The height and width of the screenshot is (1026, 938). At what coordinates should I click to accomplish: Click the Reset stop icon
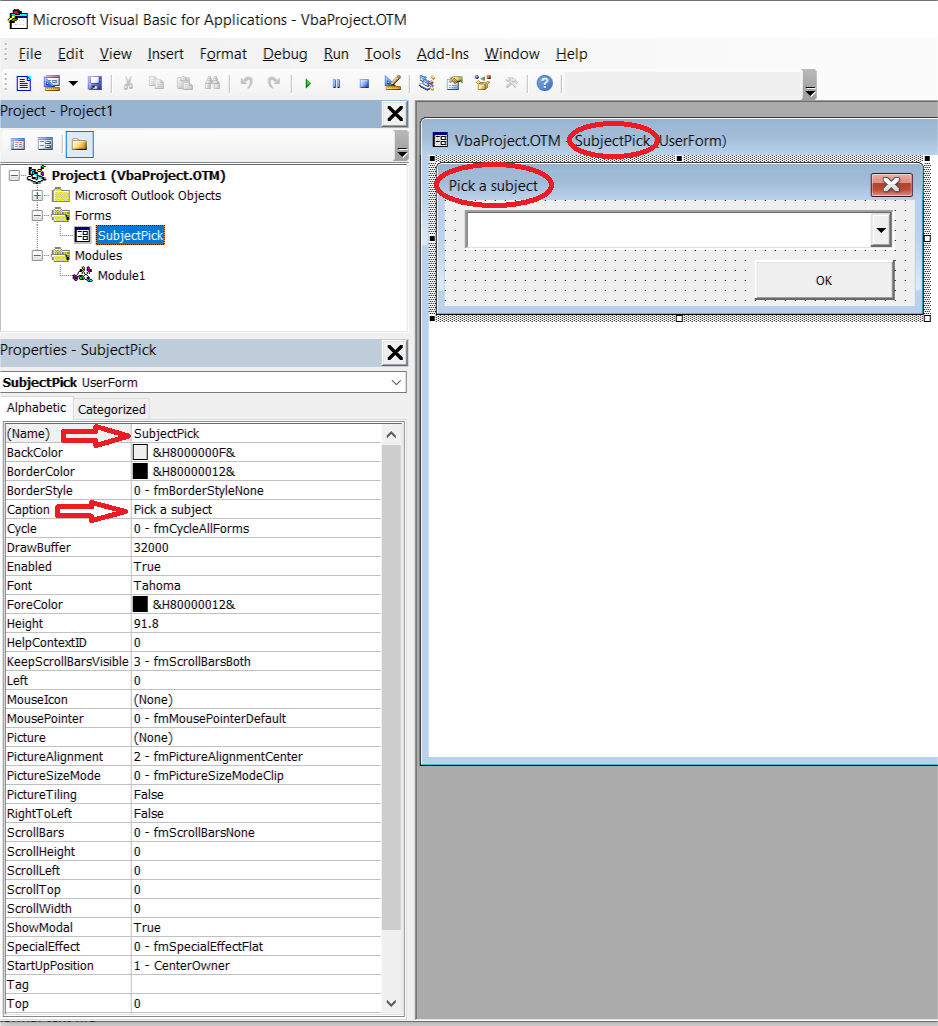364,83
